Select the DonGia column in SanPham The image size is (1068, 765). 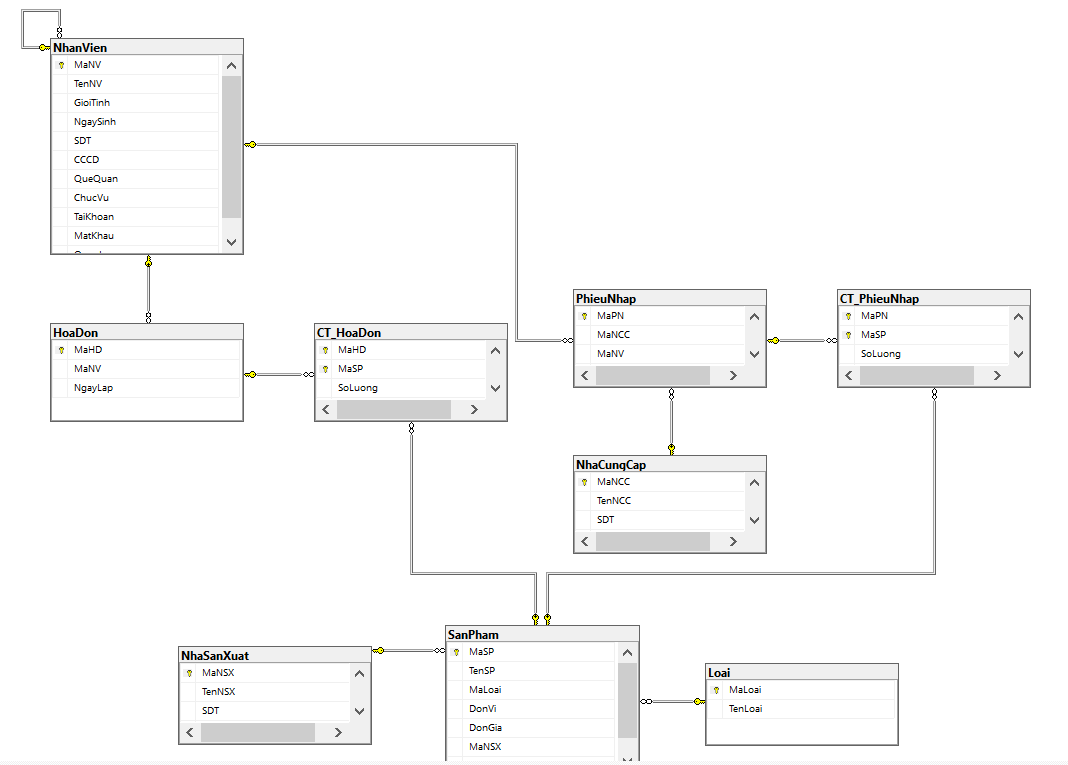pyautogui.click(x=532, y=728)
